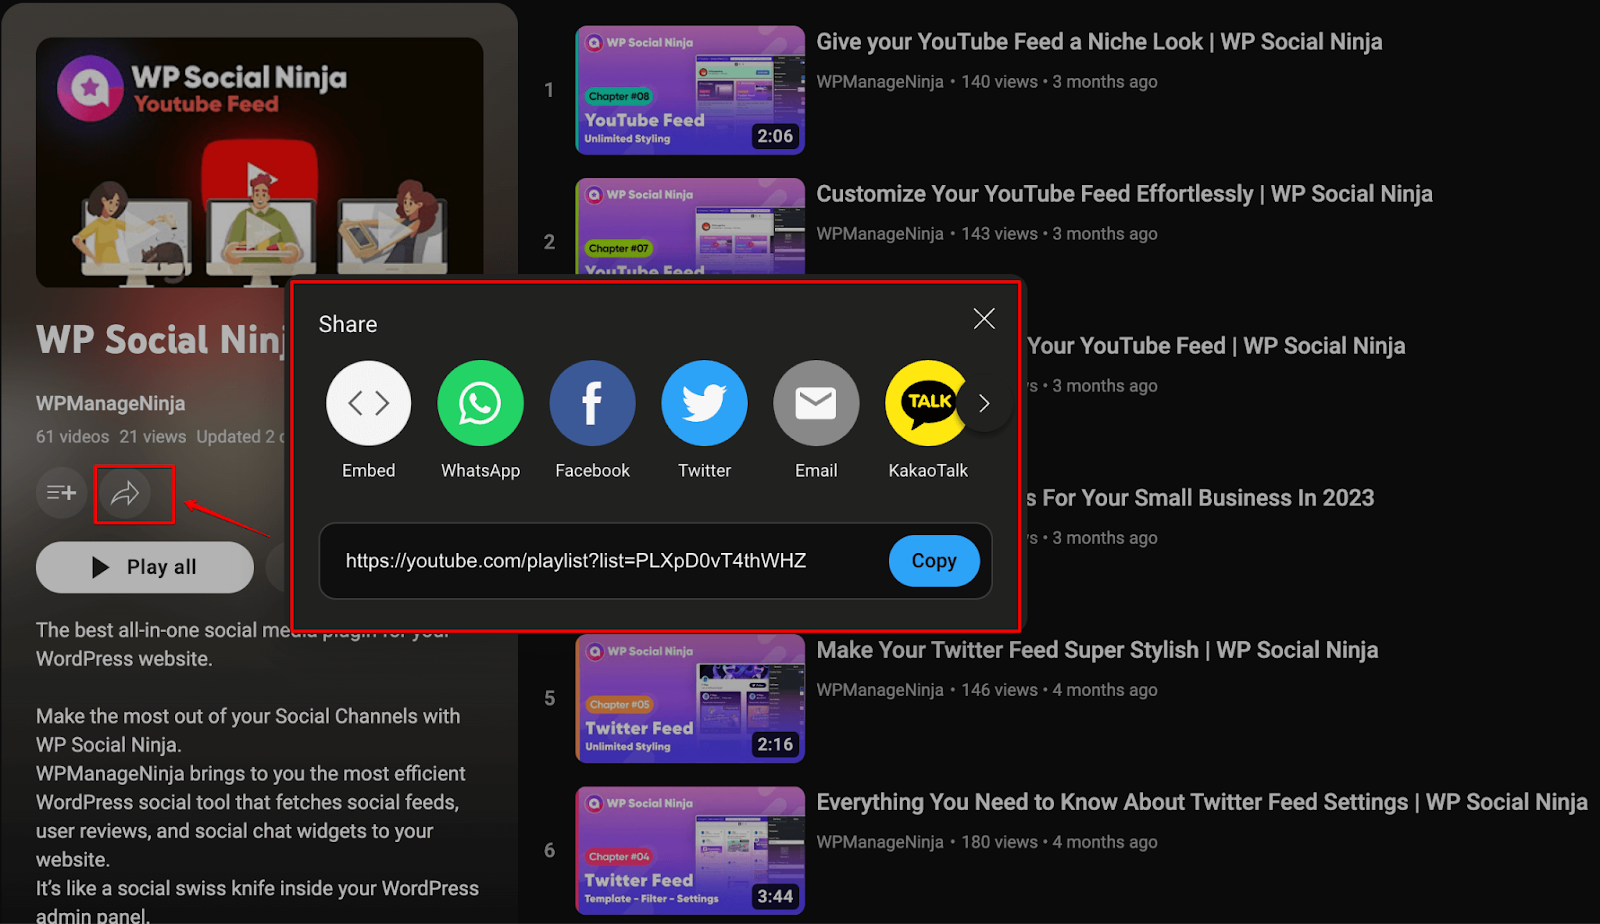Click WPManageNinja under the 140 views video

pyautogui.click(x=880, y=82)
